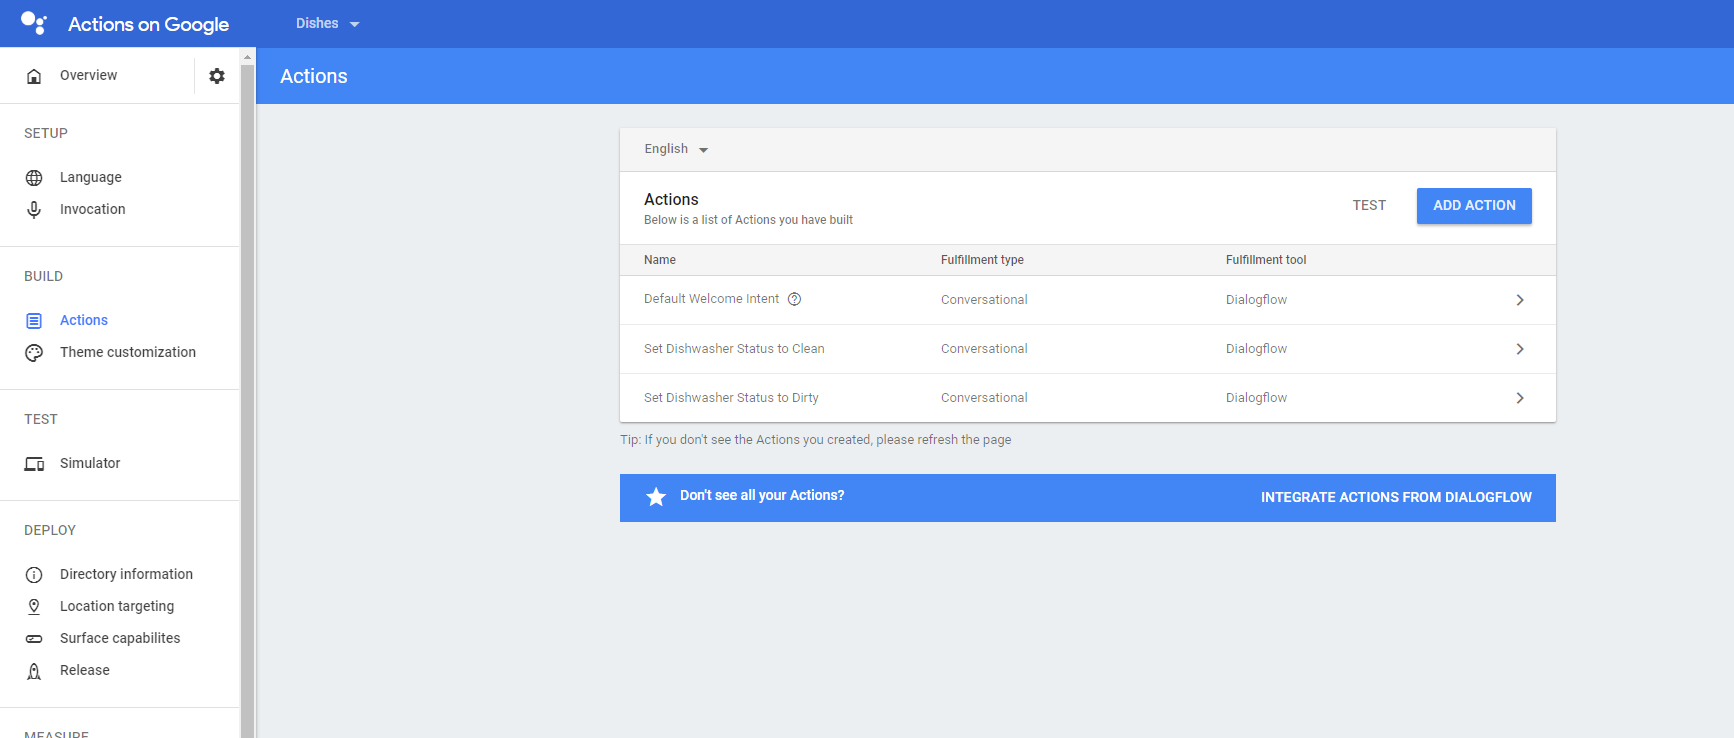Expand Set Dishwasher Status to Clean chevron
Viewport: 1734px width, 738px height.
point(1520,349)
